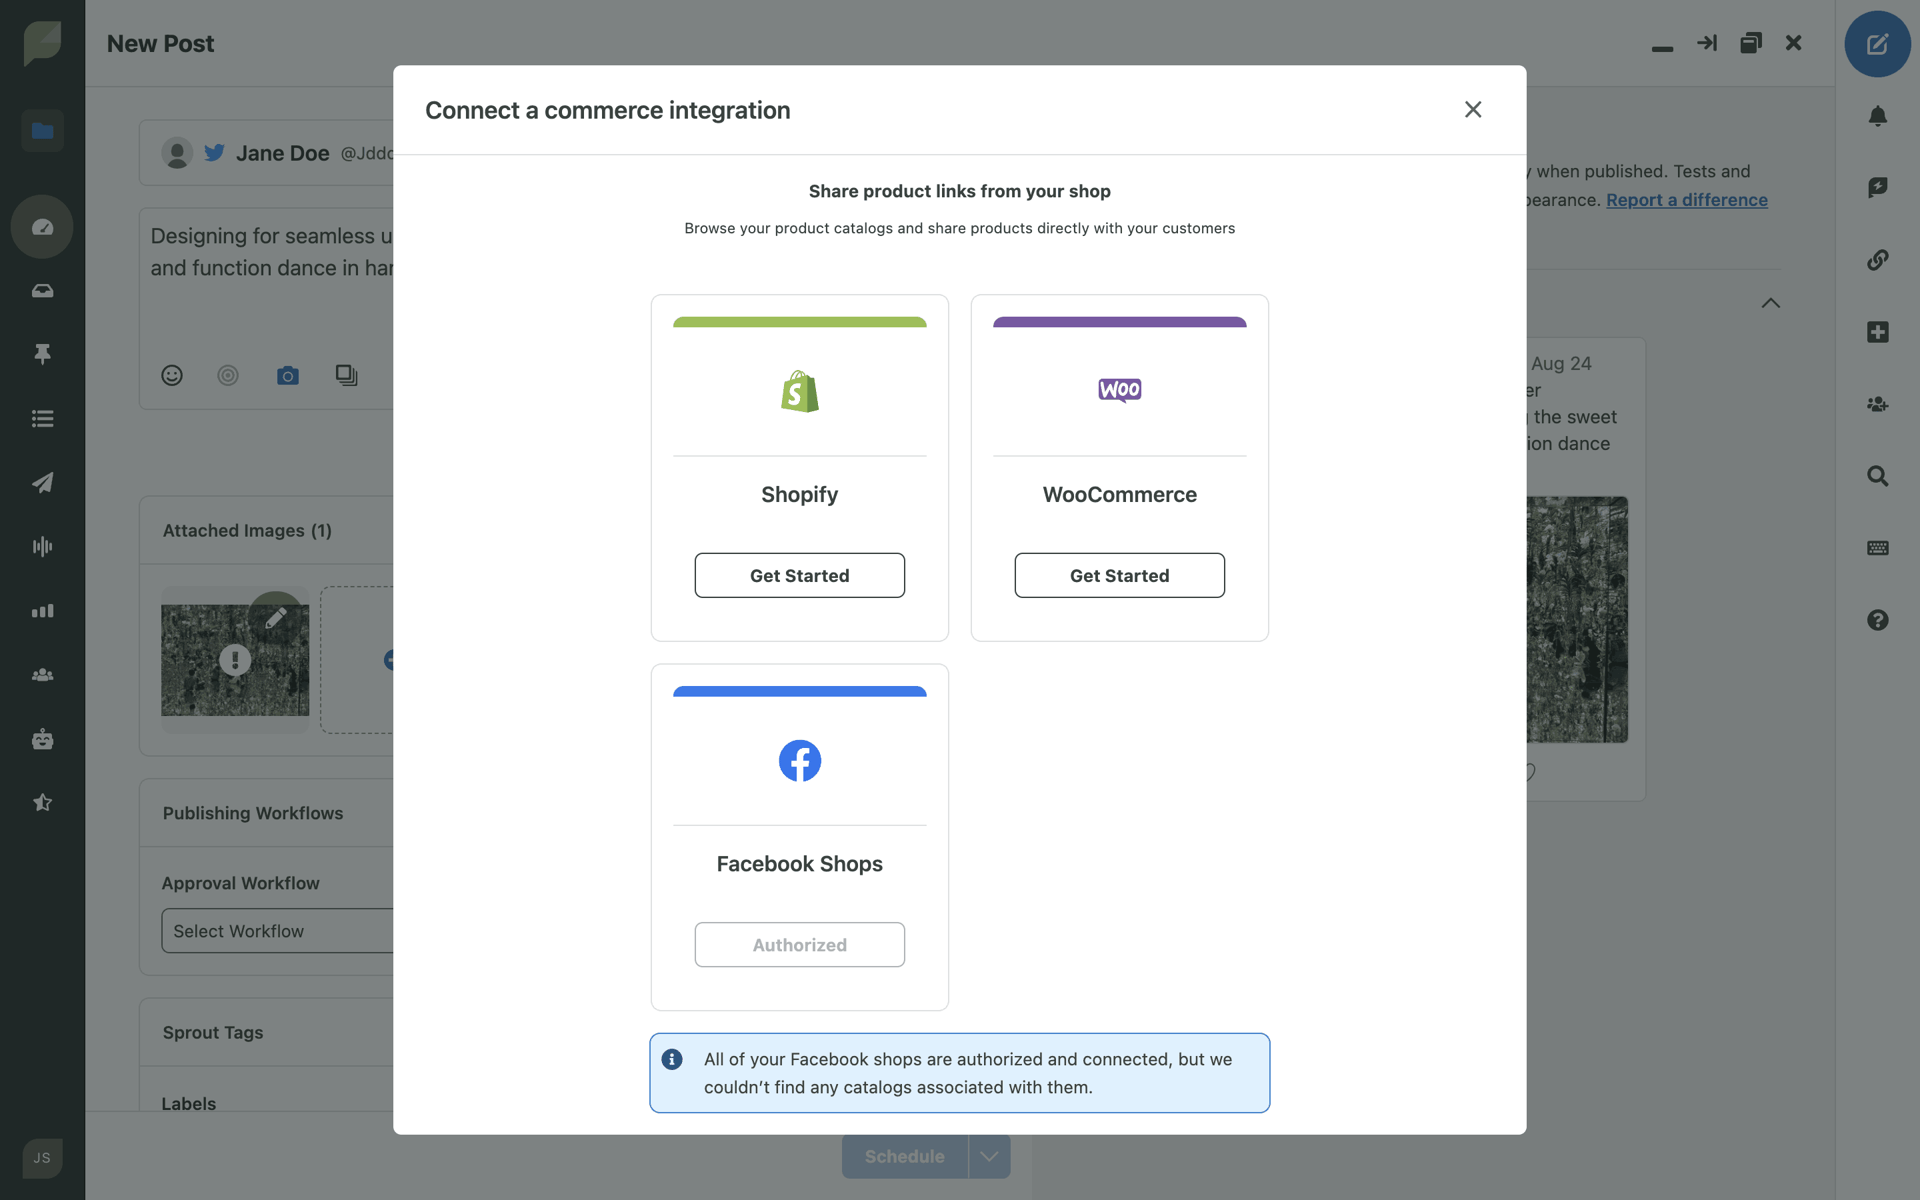1920x1200 pixels.
Task: Click the Sprout Tags heading
Action: click(x=213, y=1032)
